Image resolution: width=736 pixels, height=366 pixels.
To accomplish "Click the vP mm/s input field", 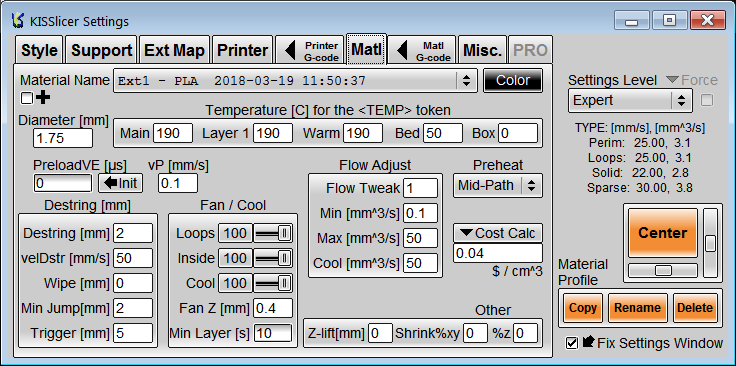I will [178, 183].
